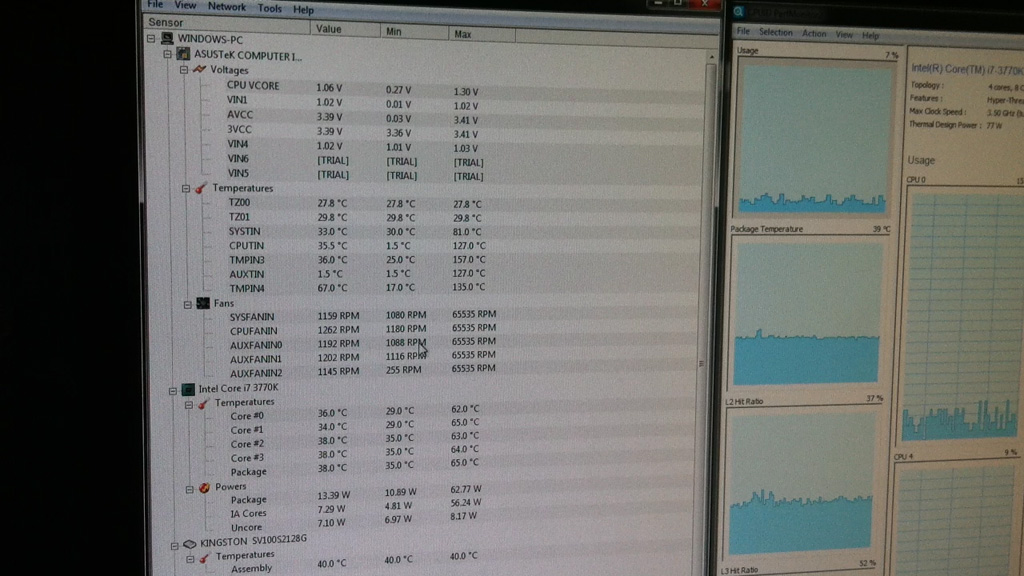Click the Usage graph in right window
Screen dimensions: 1024x576
pos(814,139)
